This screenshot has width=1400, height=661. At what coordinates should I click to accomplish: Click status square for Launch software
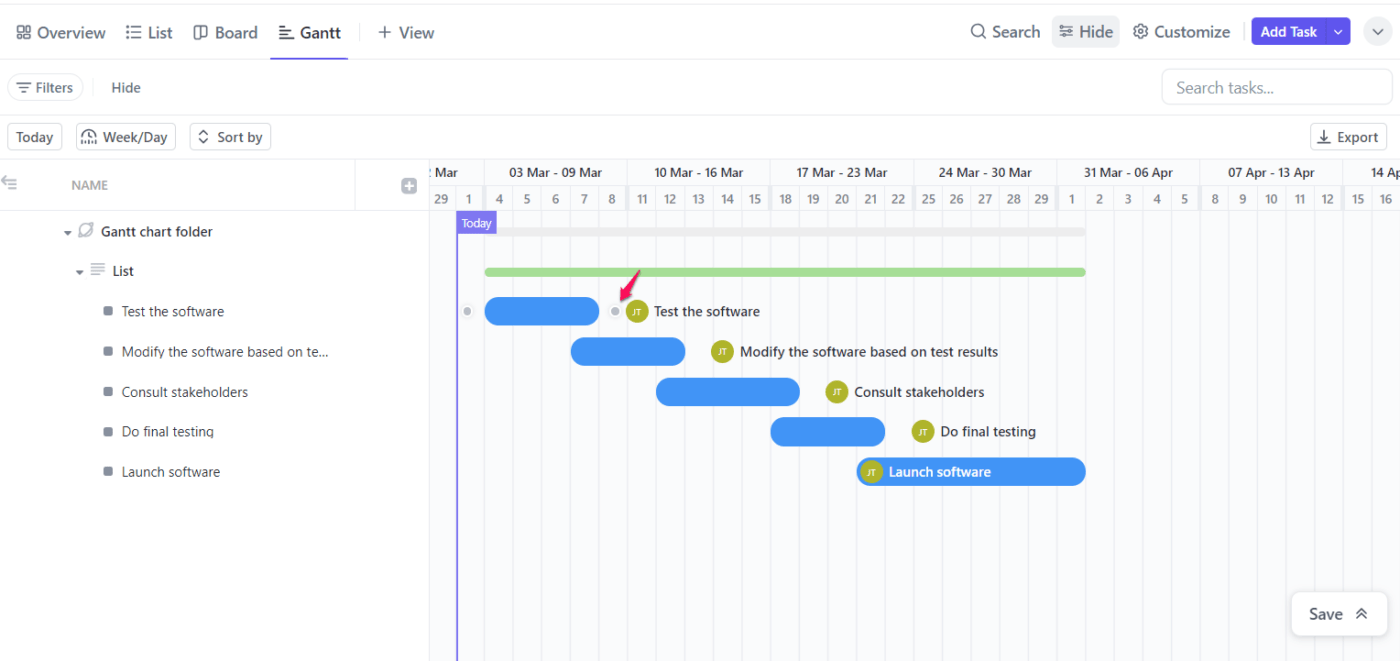click(x=108, y=471)
